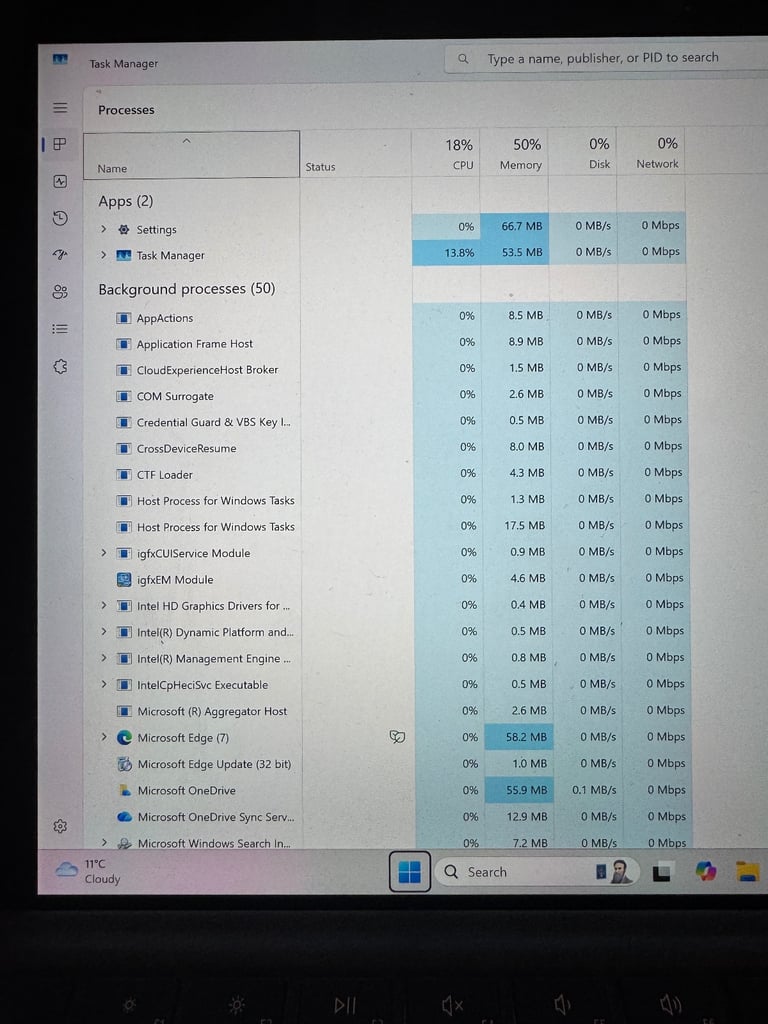Viewport: 768px width, 1024px height.
Task: Click the 55.9 MB memory cell for OneDrive
Action: click(x=520, y=790)
